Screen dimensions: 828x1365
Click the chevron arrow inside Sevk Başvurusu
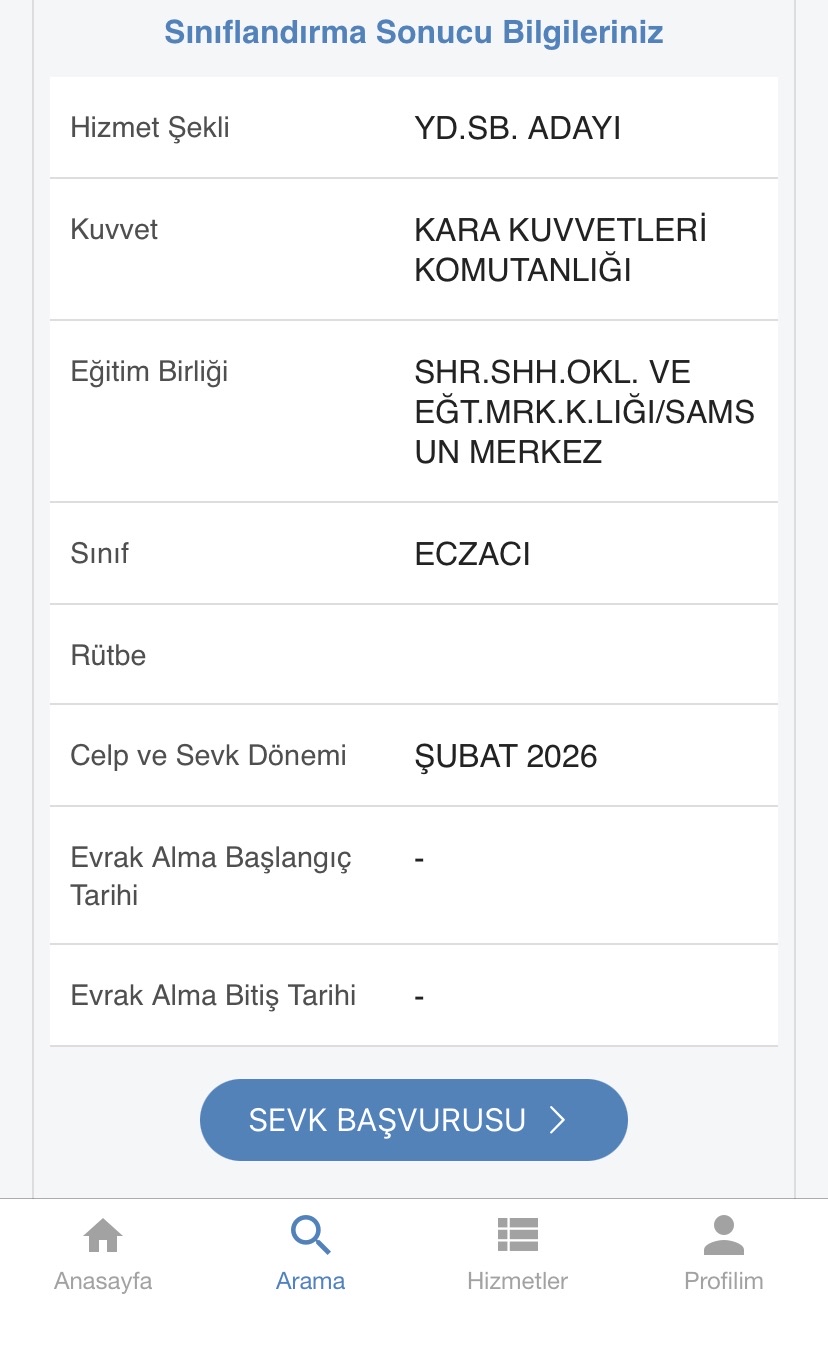click(x=558, y=1120)
